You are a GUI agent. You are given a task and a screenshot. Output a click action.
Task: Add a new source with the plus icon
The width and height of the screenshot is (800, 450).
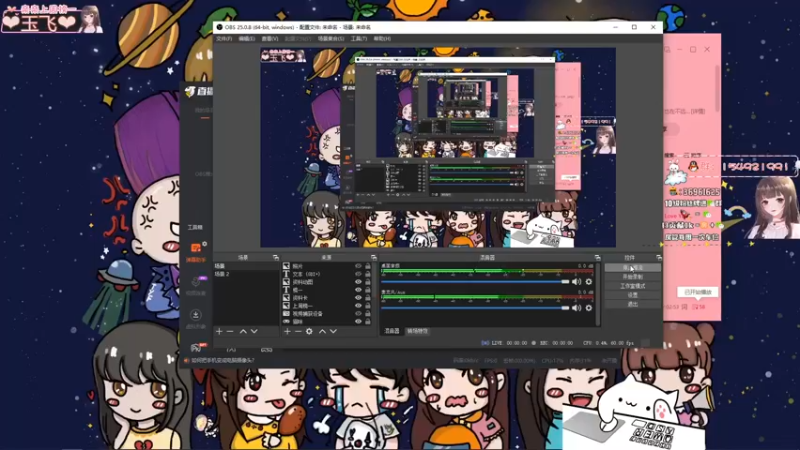tap(287, 332)
